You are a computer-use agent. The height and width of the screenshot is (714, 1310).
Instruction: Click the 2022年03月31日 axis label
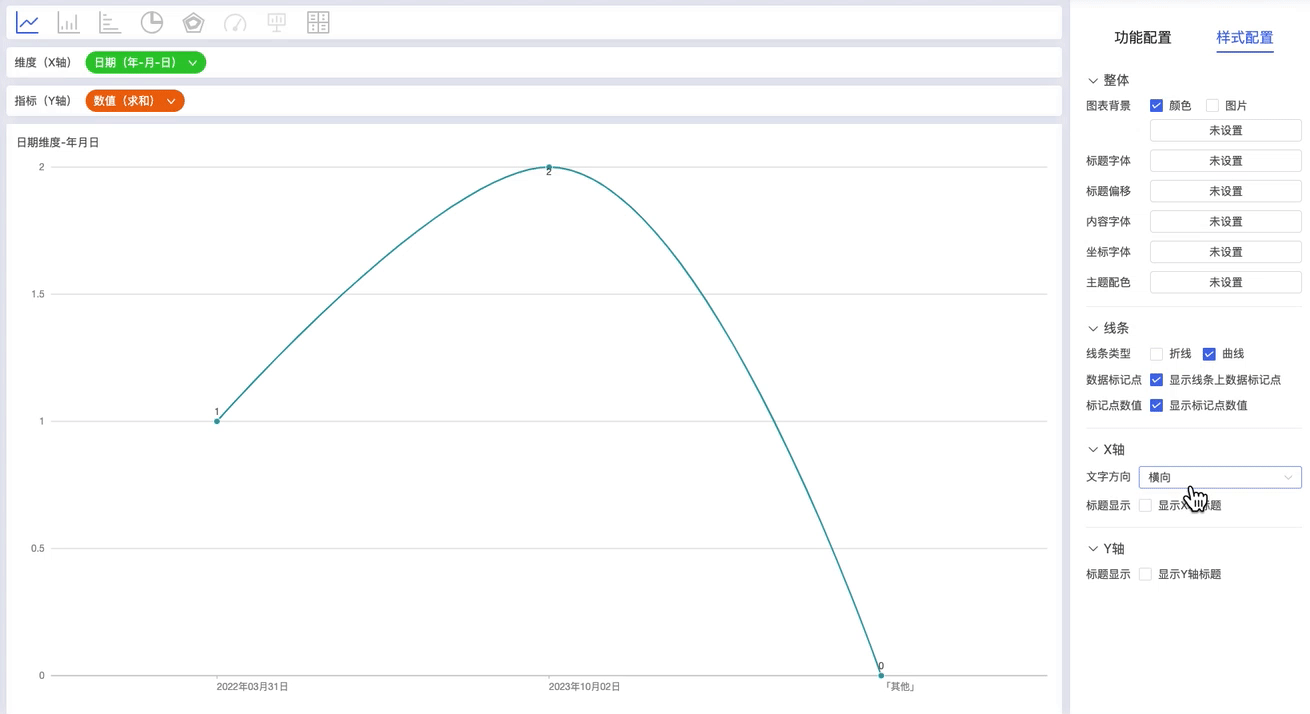tap(253, 687)
